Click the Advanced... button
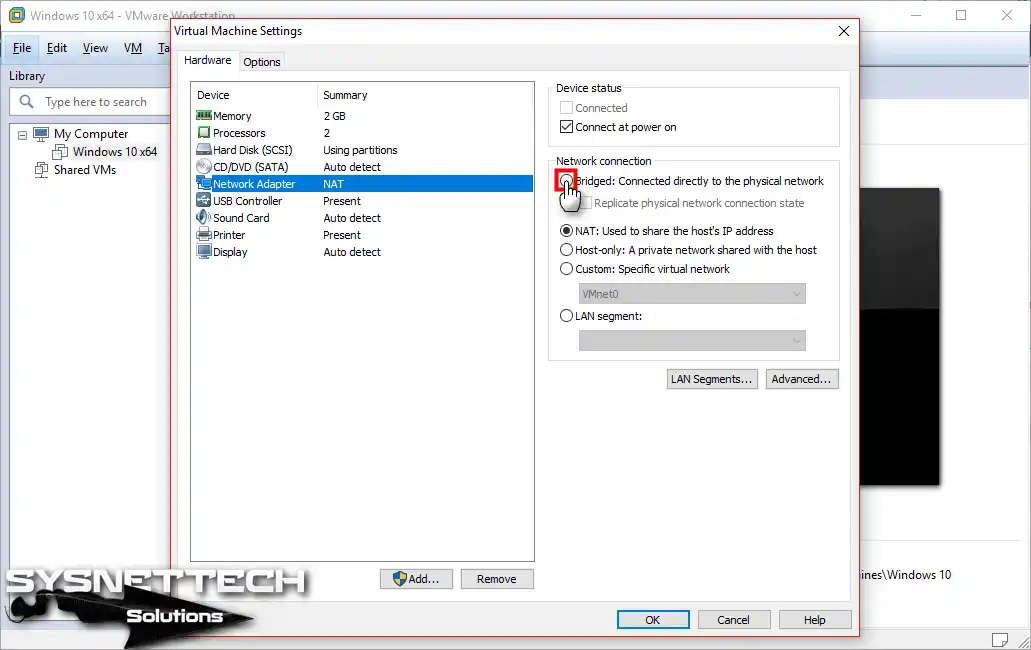The height and width of the screenshot is (650, 1031). click(802, 379)
